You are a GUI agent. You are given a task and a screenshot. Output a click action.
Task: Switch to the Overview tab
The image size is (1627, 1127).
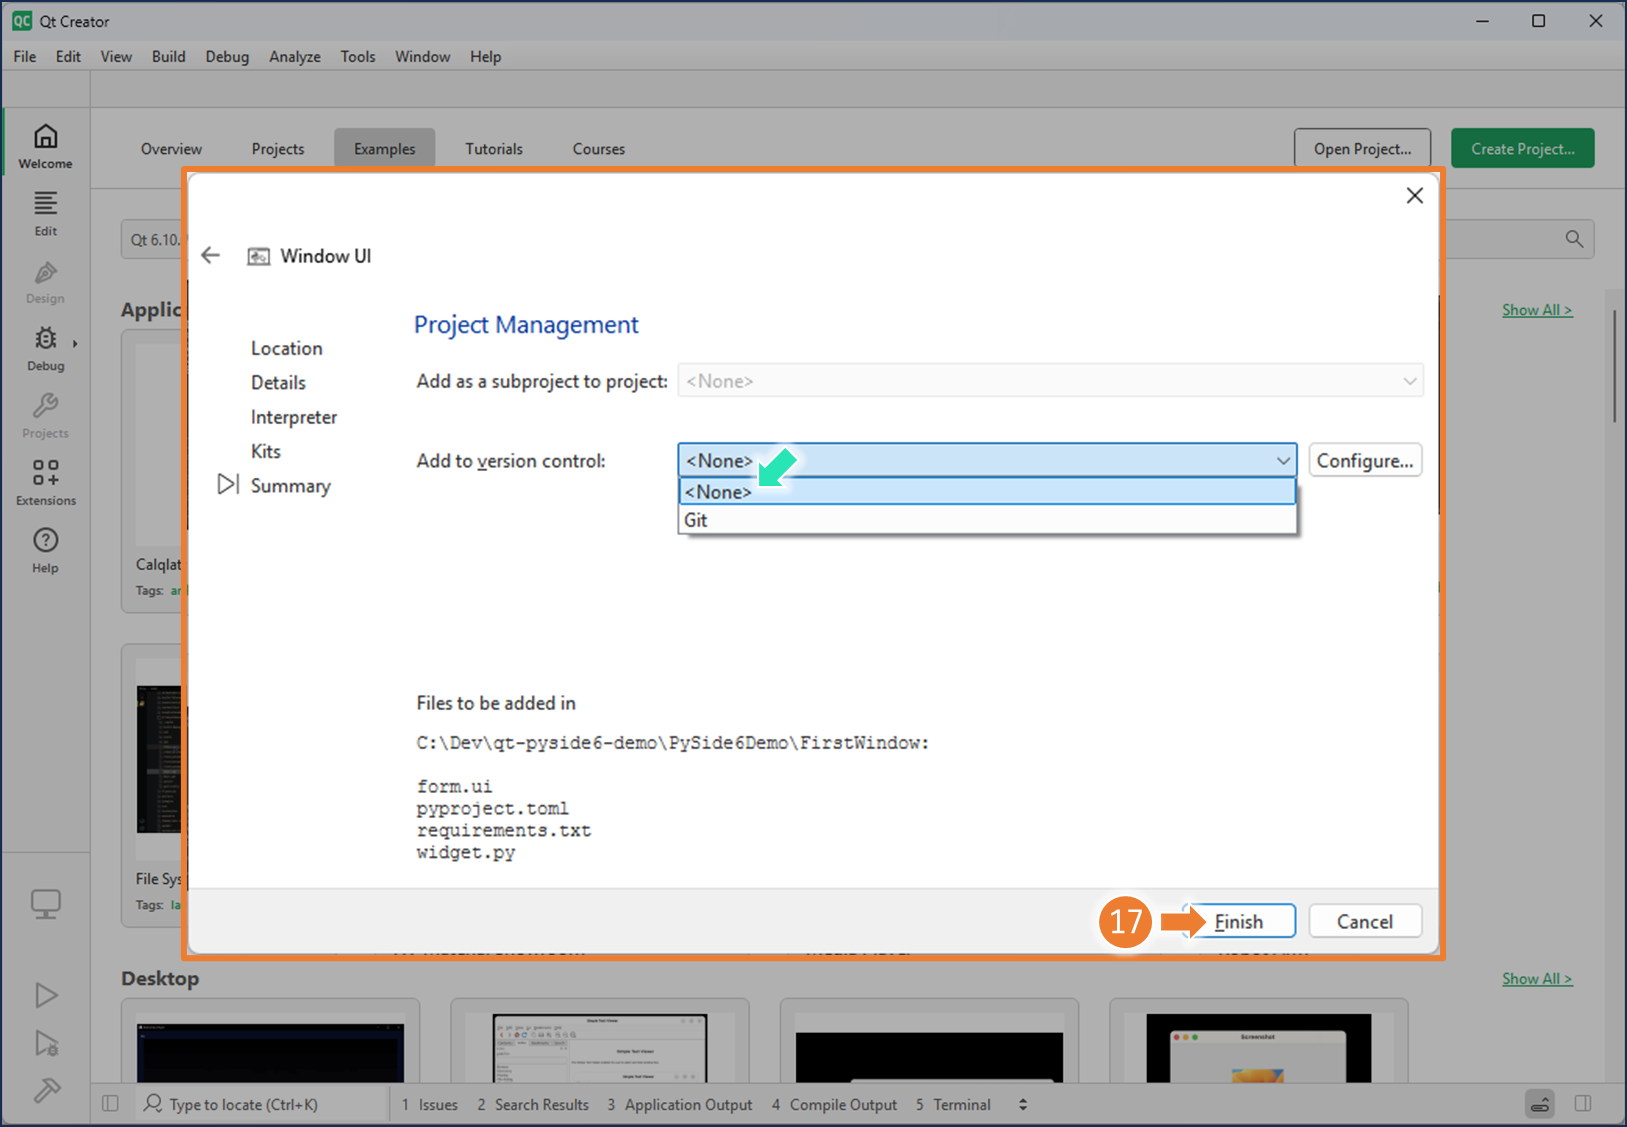point(171,148)
